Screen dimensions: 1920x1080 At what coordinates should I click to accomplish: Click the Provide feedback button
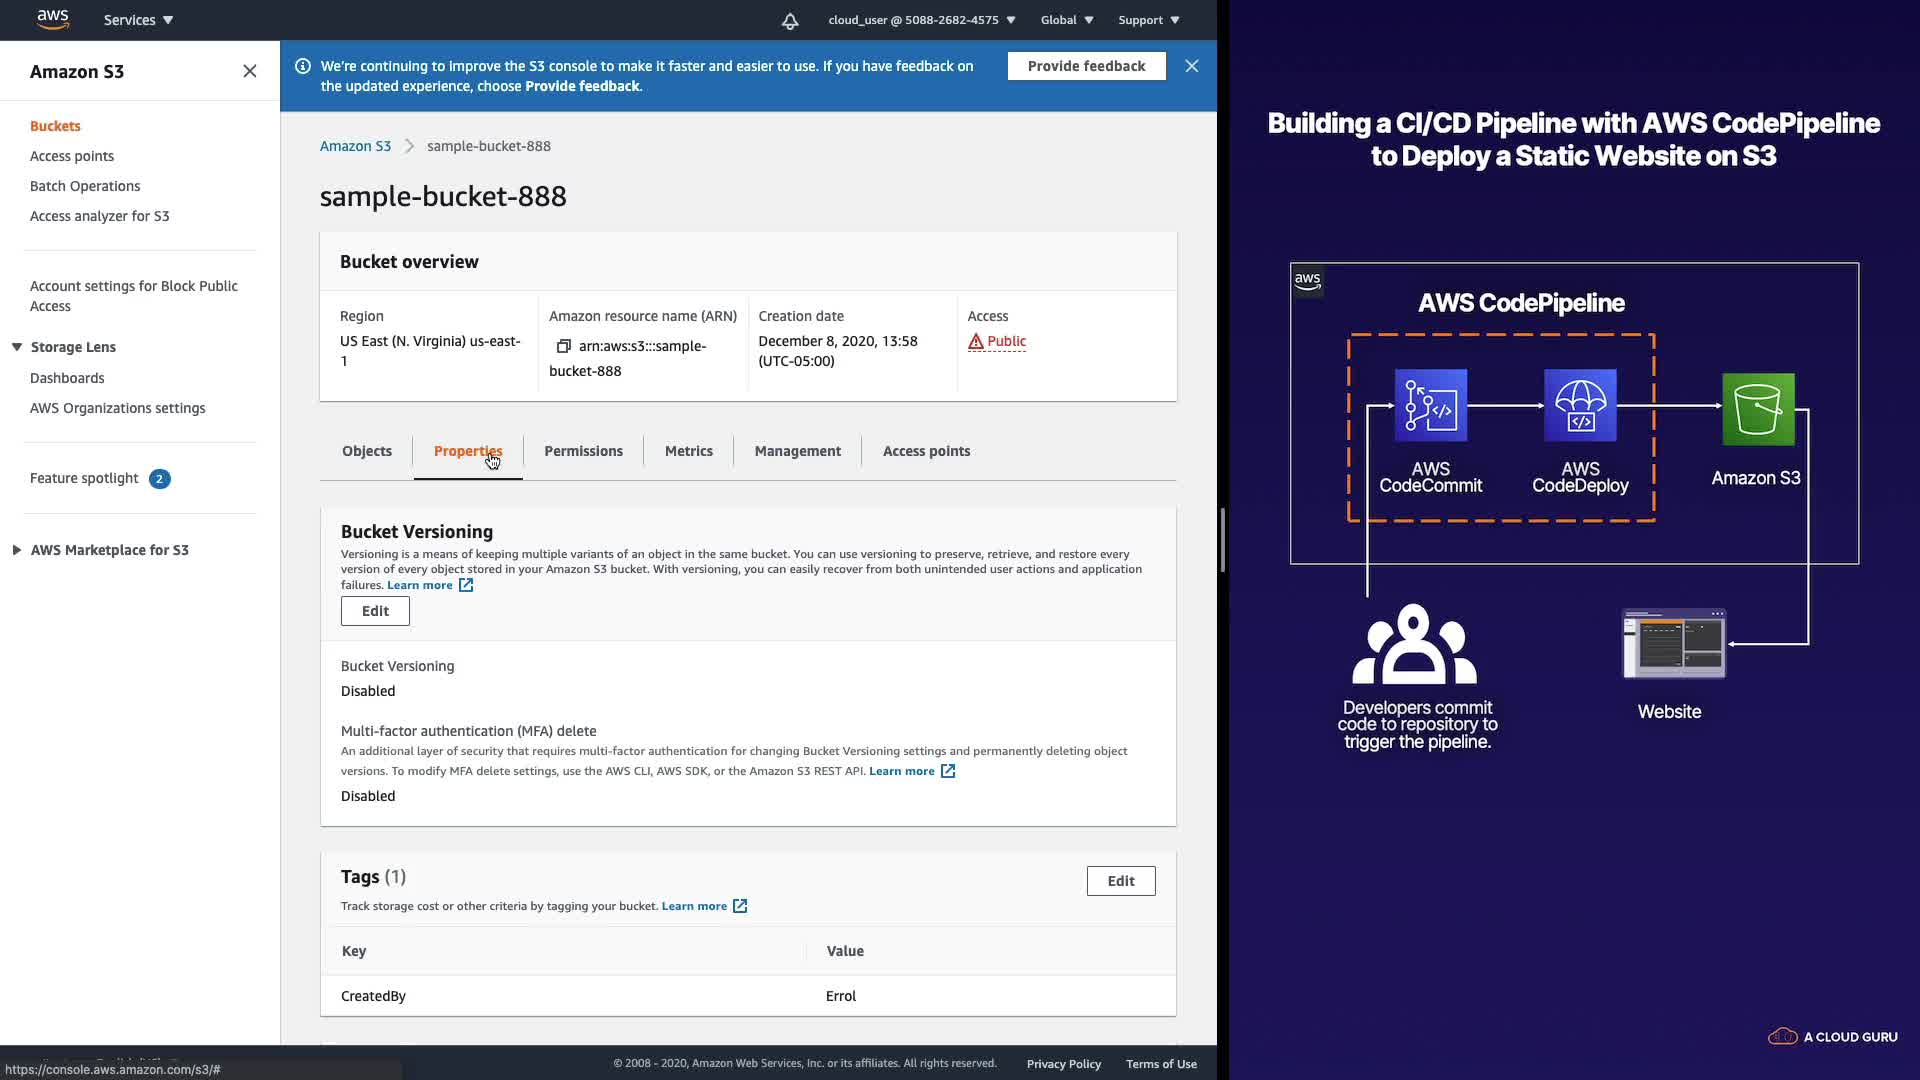(x=1086, y=66)
